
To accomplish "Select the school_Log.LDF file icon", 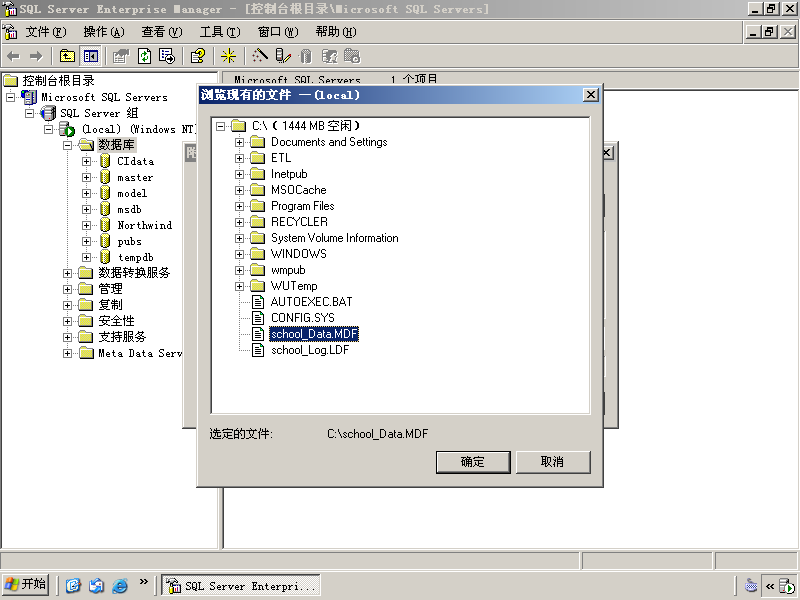I will click(x=259, y=349).
